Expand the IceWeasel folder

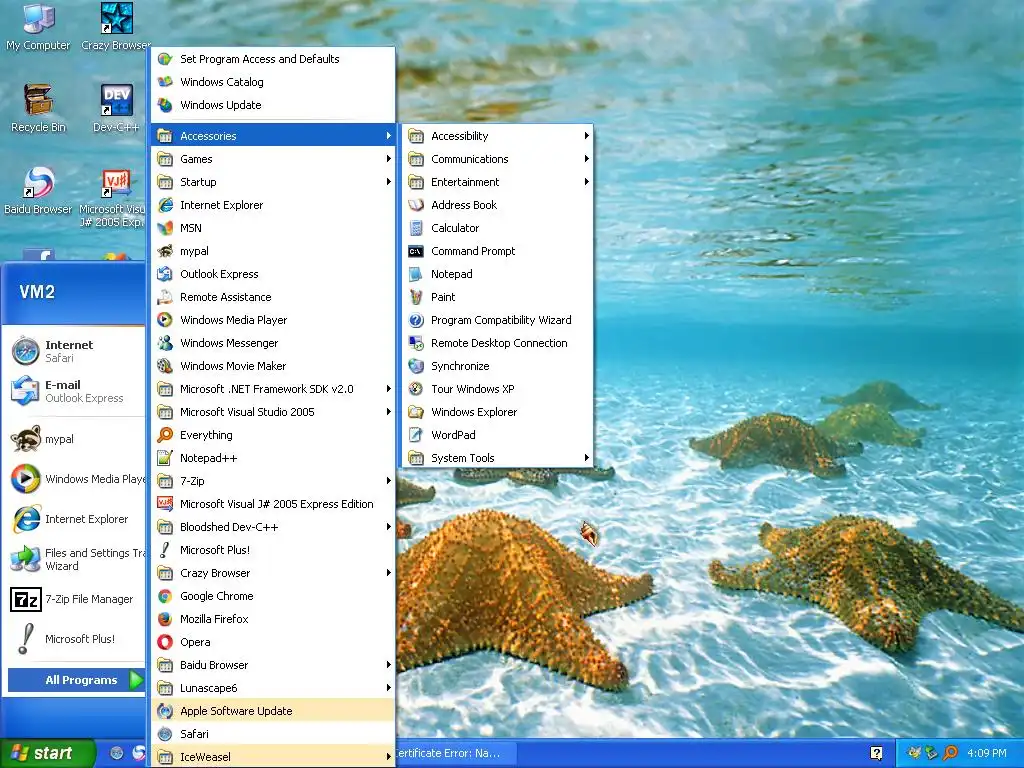[274, 757]
